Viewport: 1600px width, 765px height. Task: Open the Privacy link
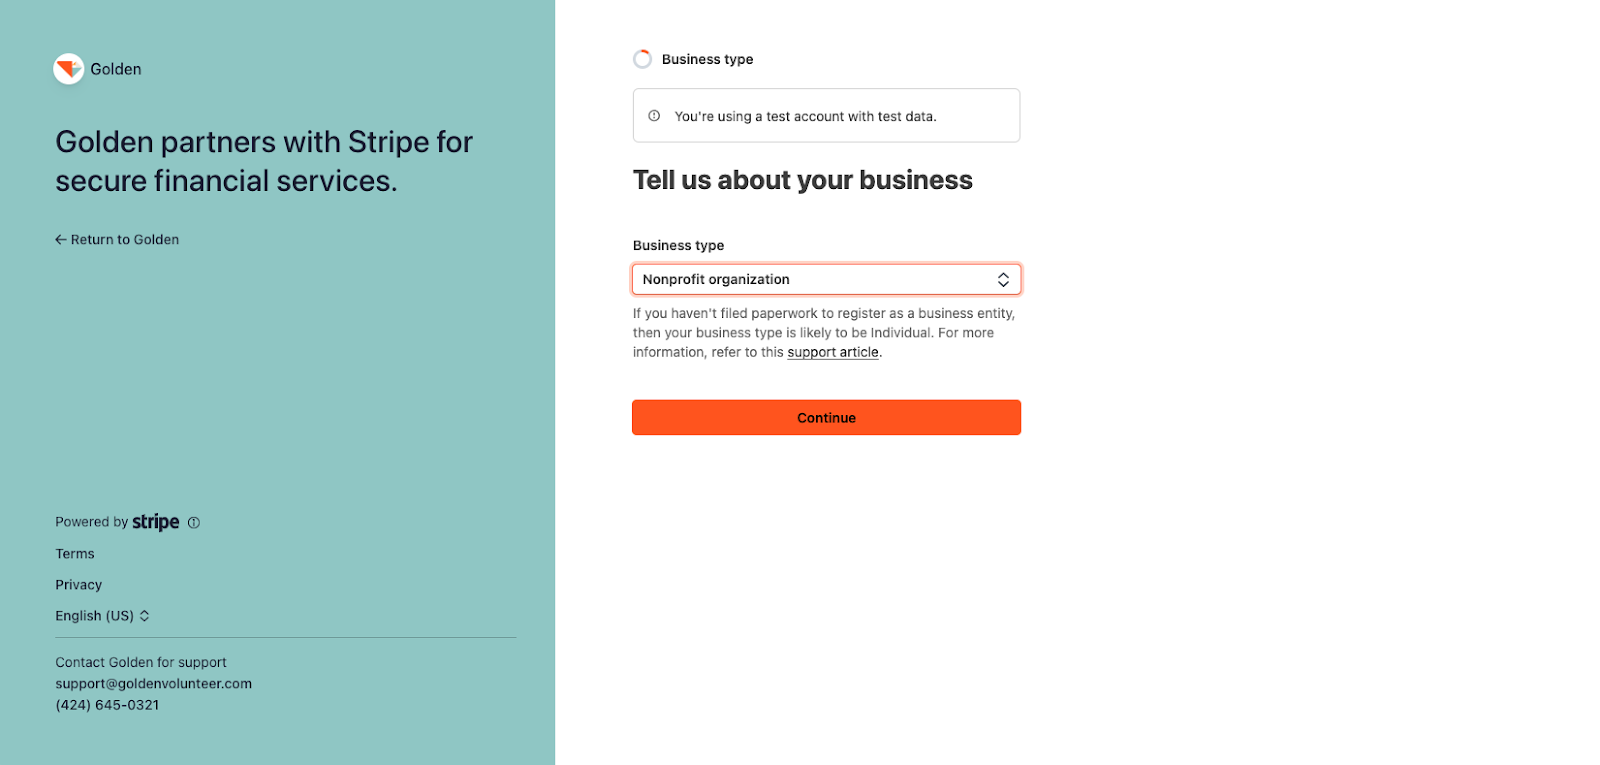[79, 585]
